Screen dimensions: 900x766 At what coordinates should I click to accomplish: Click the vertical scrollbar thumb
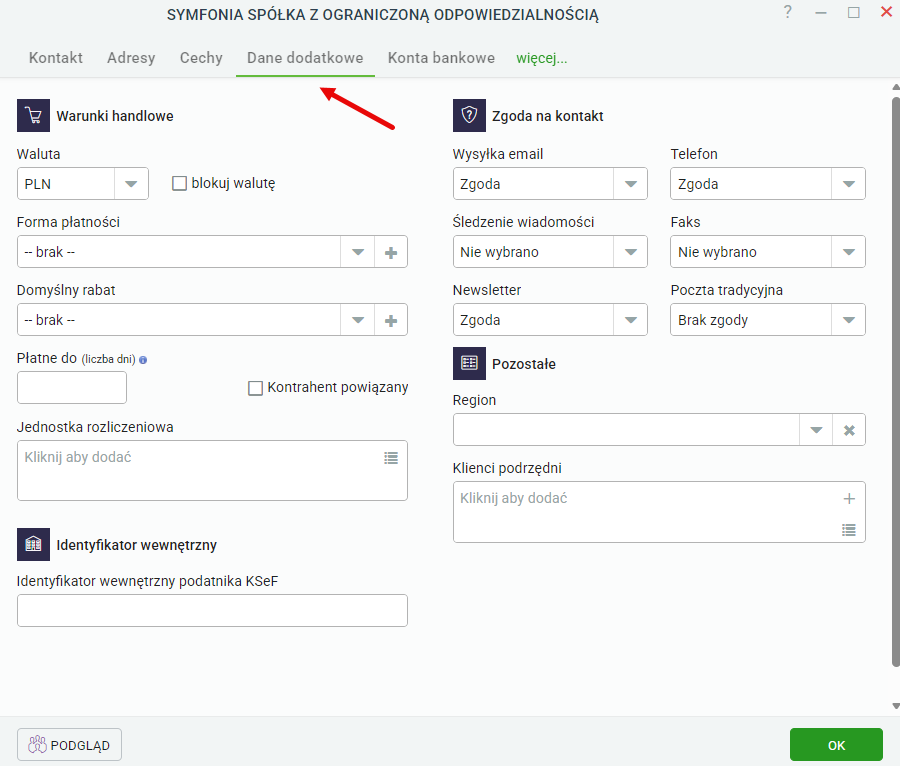click(x=895, y=382)
